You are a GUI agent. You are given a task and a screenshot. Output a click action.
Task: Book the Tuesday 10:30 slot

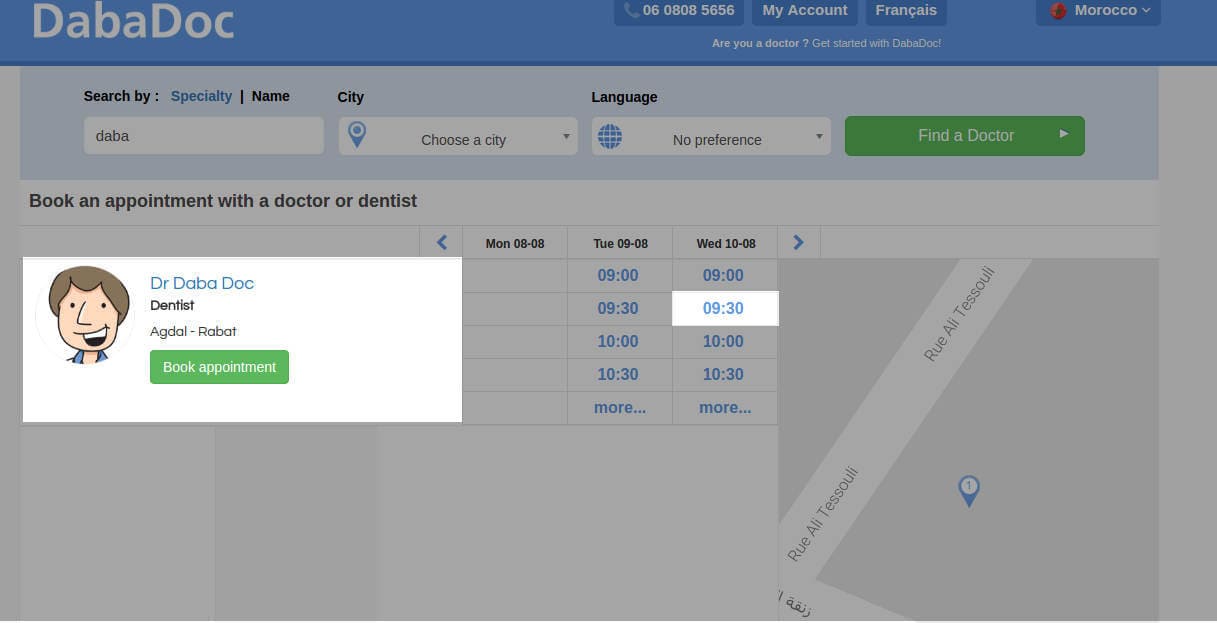coord(618,374)
